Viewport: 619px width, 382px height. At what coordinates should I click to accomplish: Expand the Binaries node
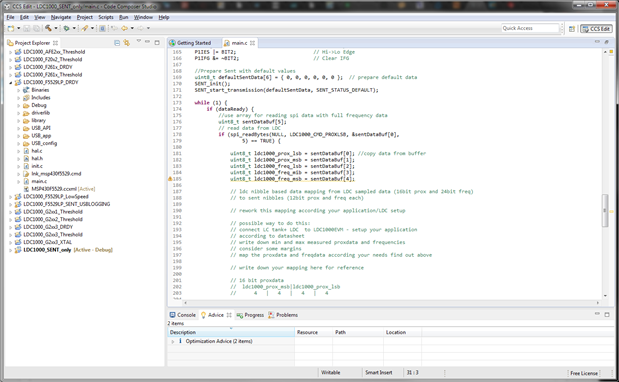coord(18,90)
